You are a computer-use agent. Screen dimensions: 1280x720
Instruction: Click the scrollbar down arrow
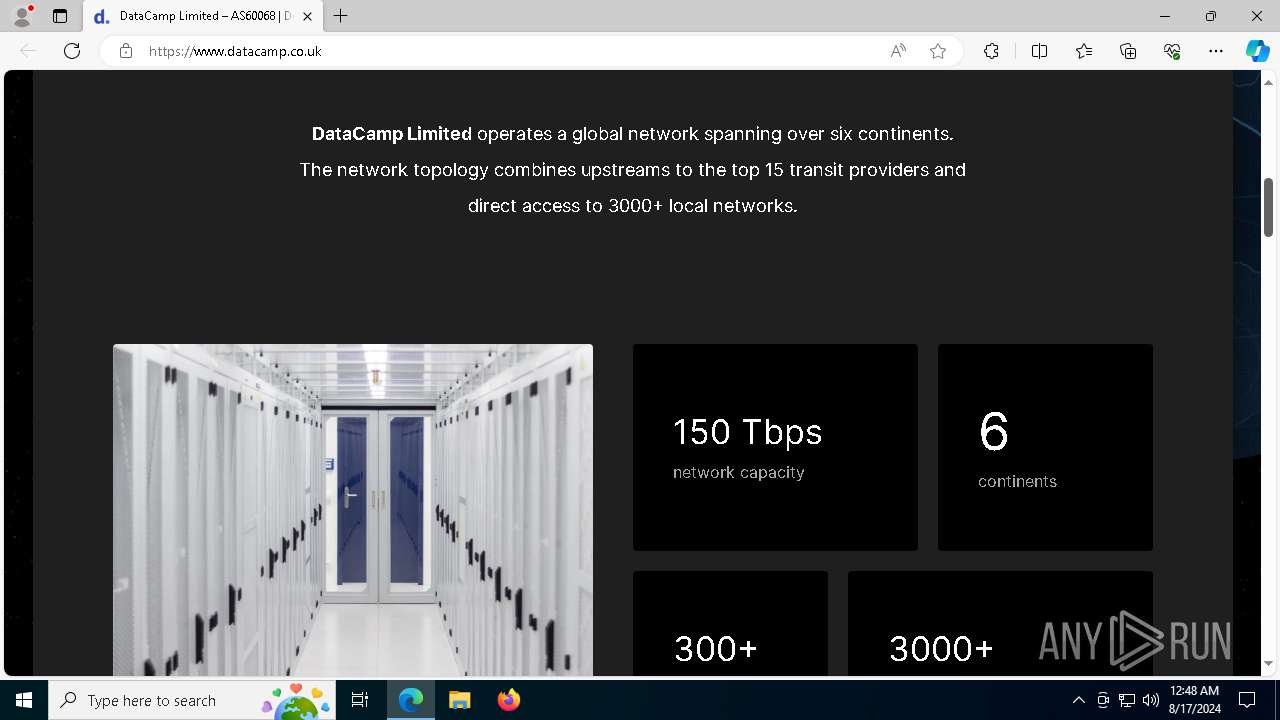tap(1268, 663)
